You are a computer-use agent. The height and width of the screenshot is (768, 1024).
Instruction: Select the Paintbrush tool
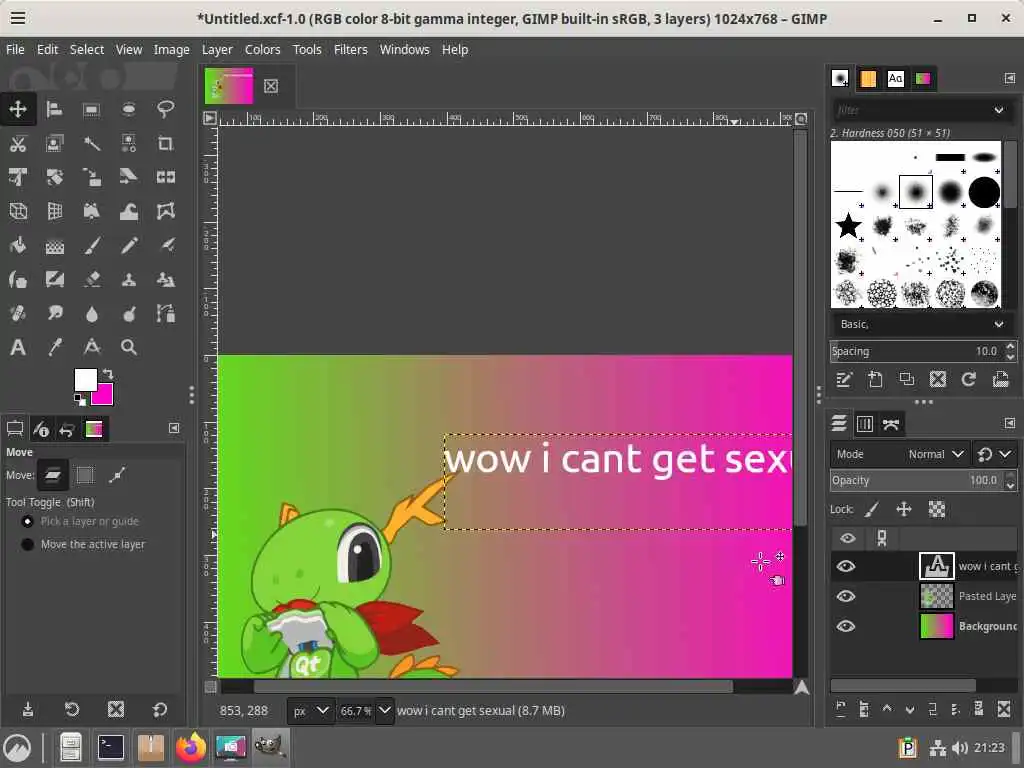[91, 246]
